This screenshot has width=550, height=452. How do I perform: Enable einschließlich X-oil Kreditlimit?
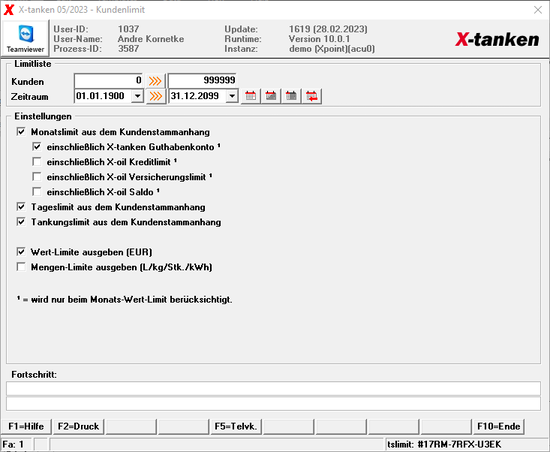point(36,162)
